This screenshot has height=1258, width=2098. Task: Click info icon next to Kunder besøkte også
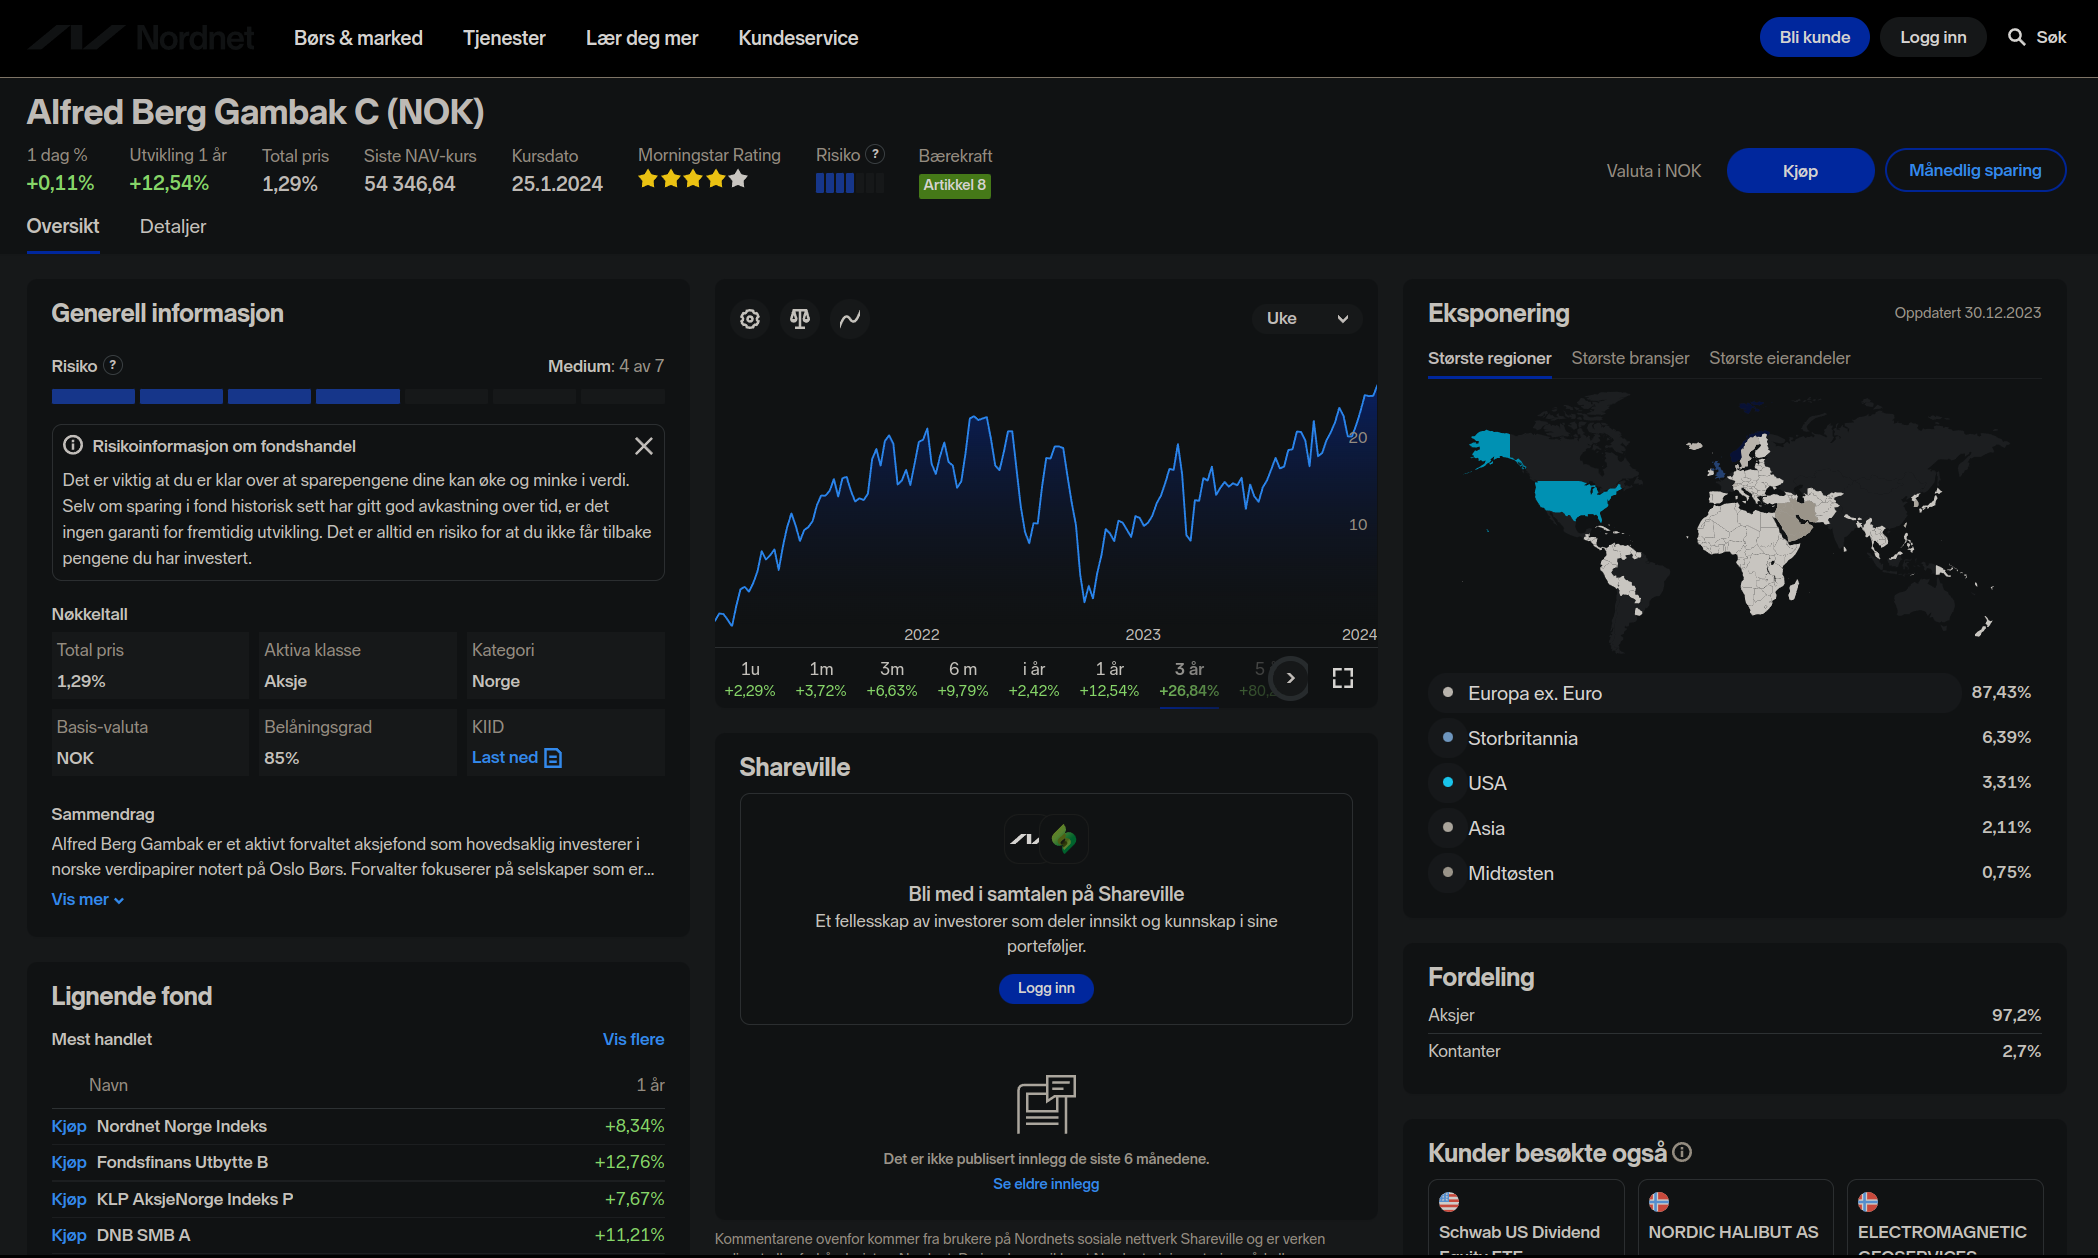[x=1682, y=1152]
